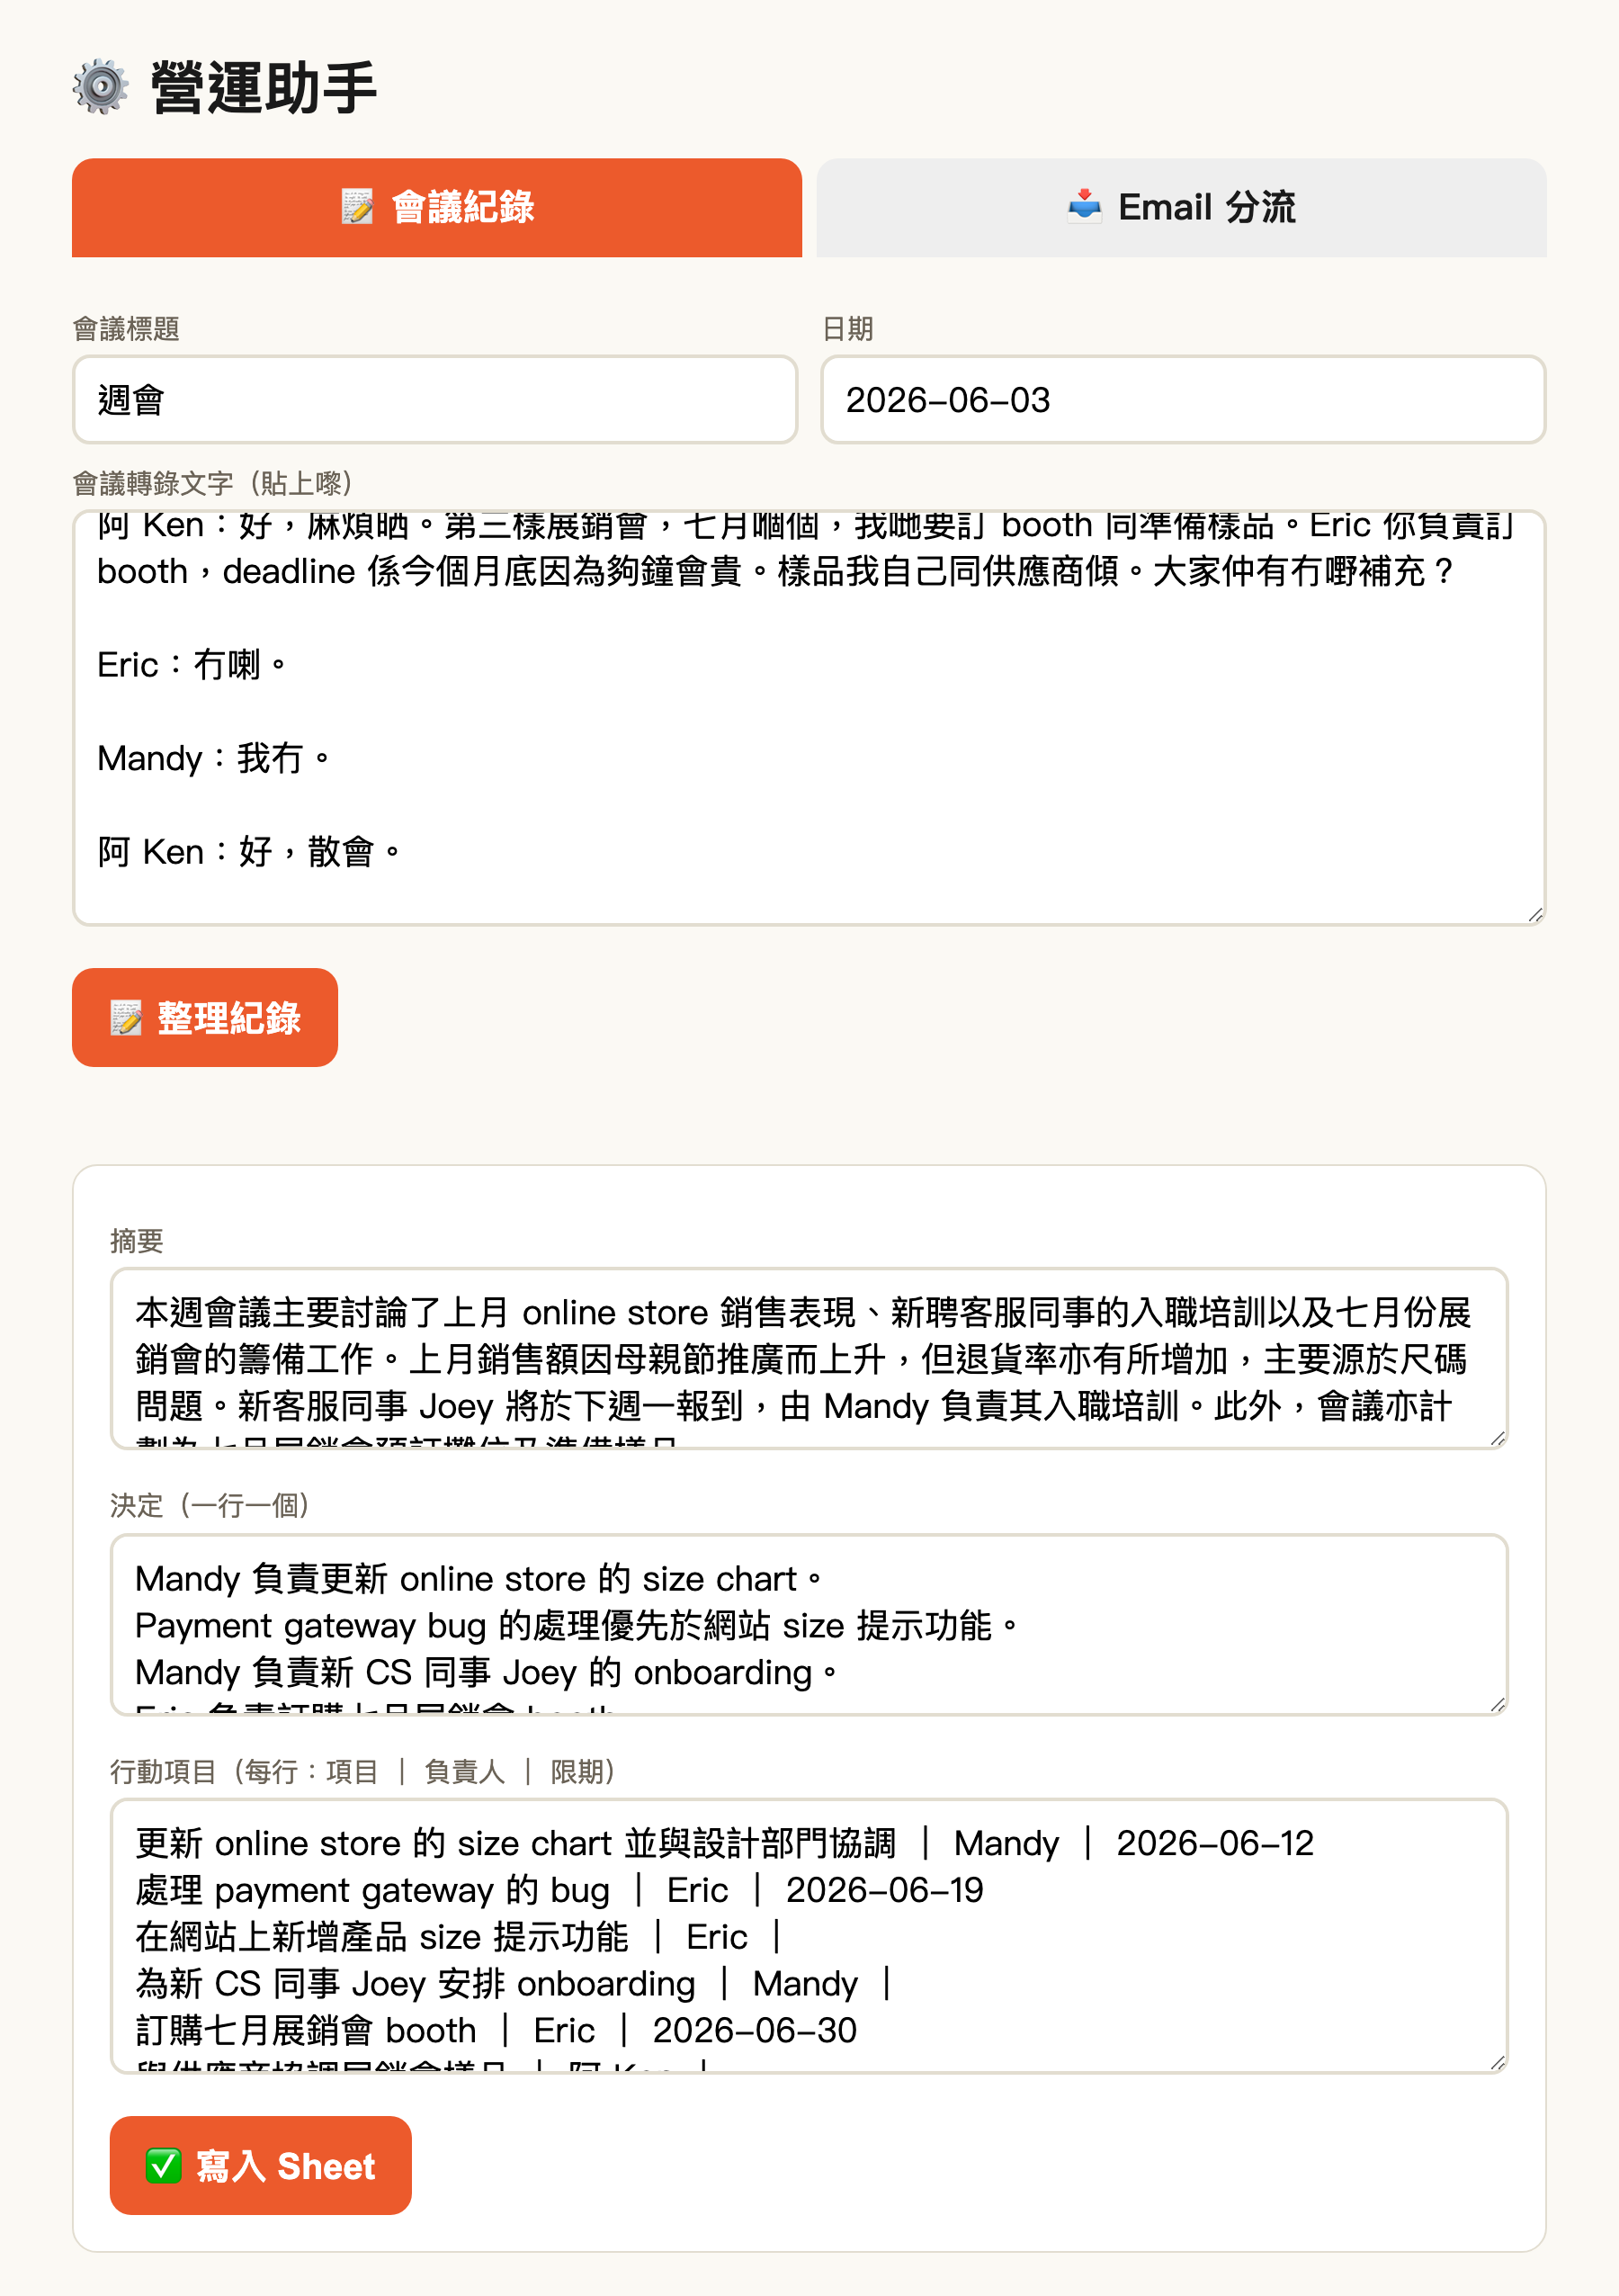Image resolution: width=1619 pixels, height=2296 pixels.
Task: Click inside the 會議轉錄文字 transcript box
Action: point(809,717)
